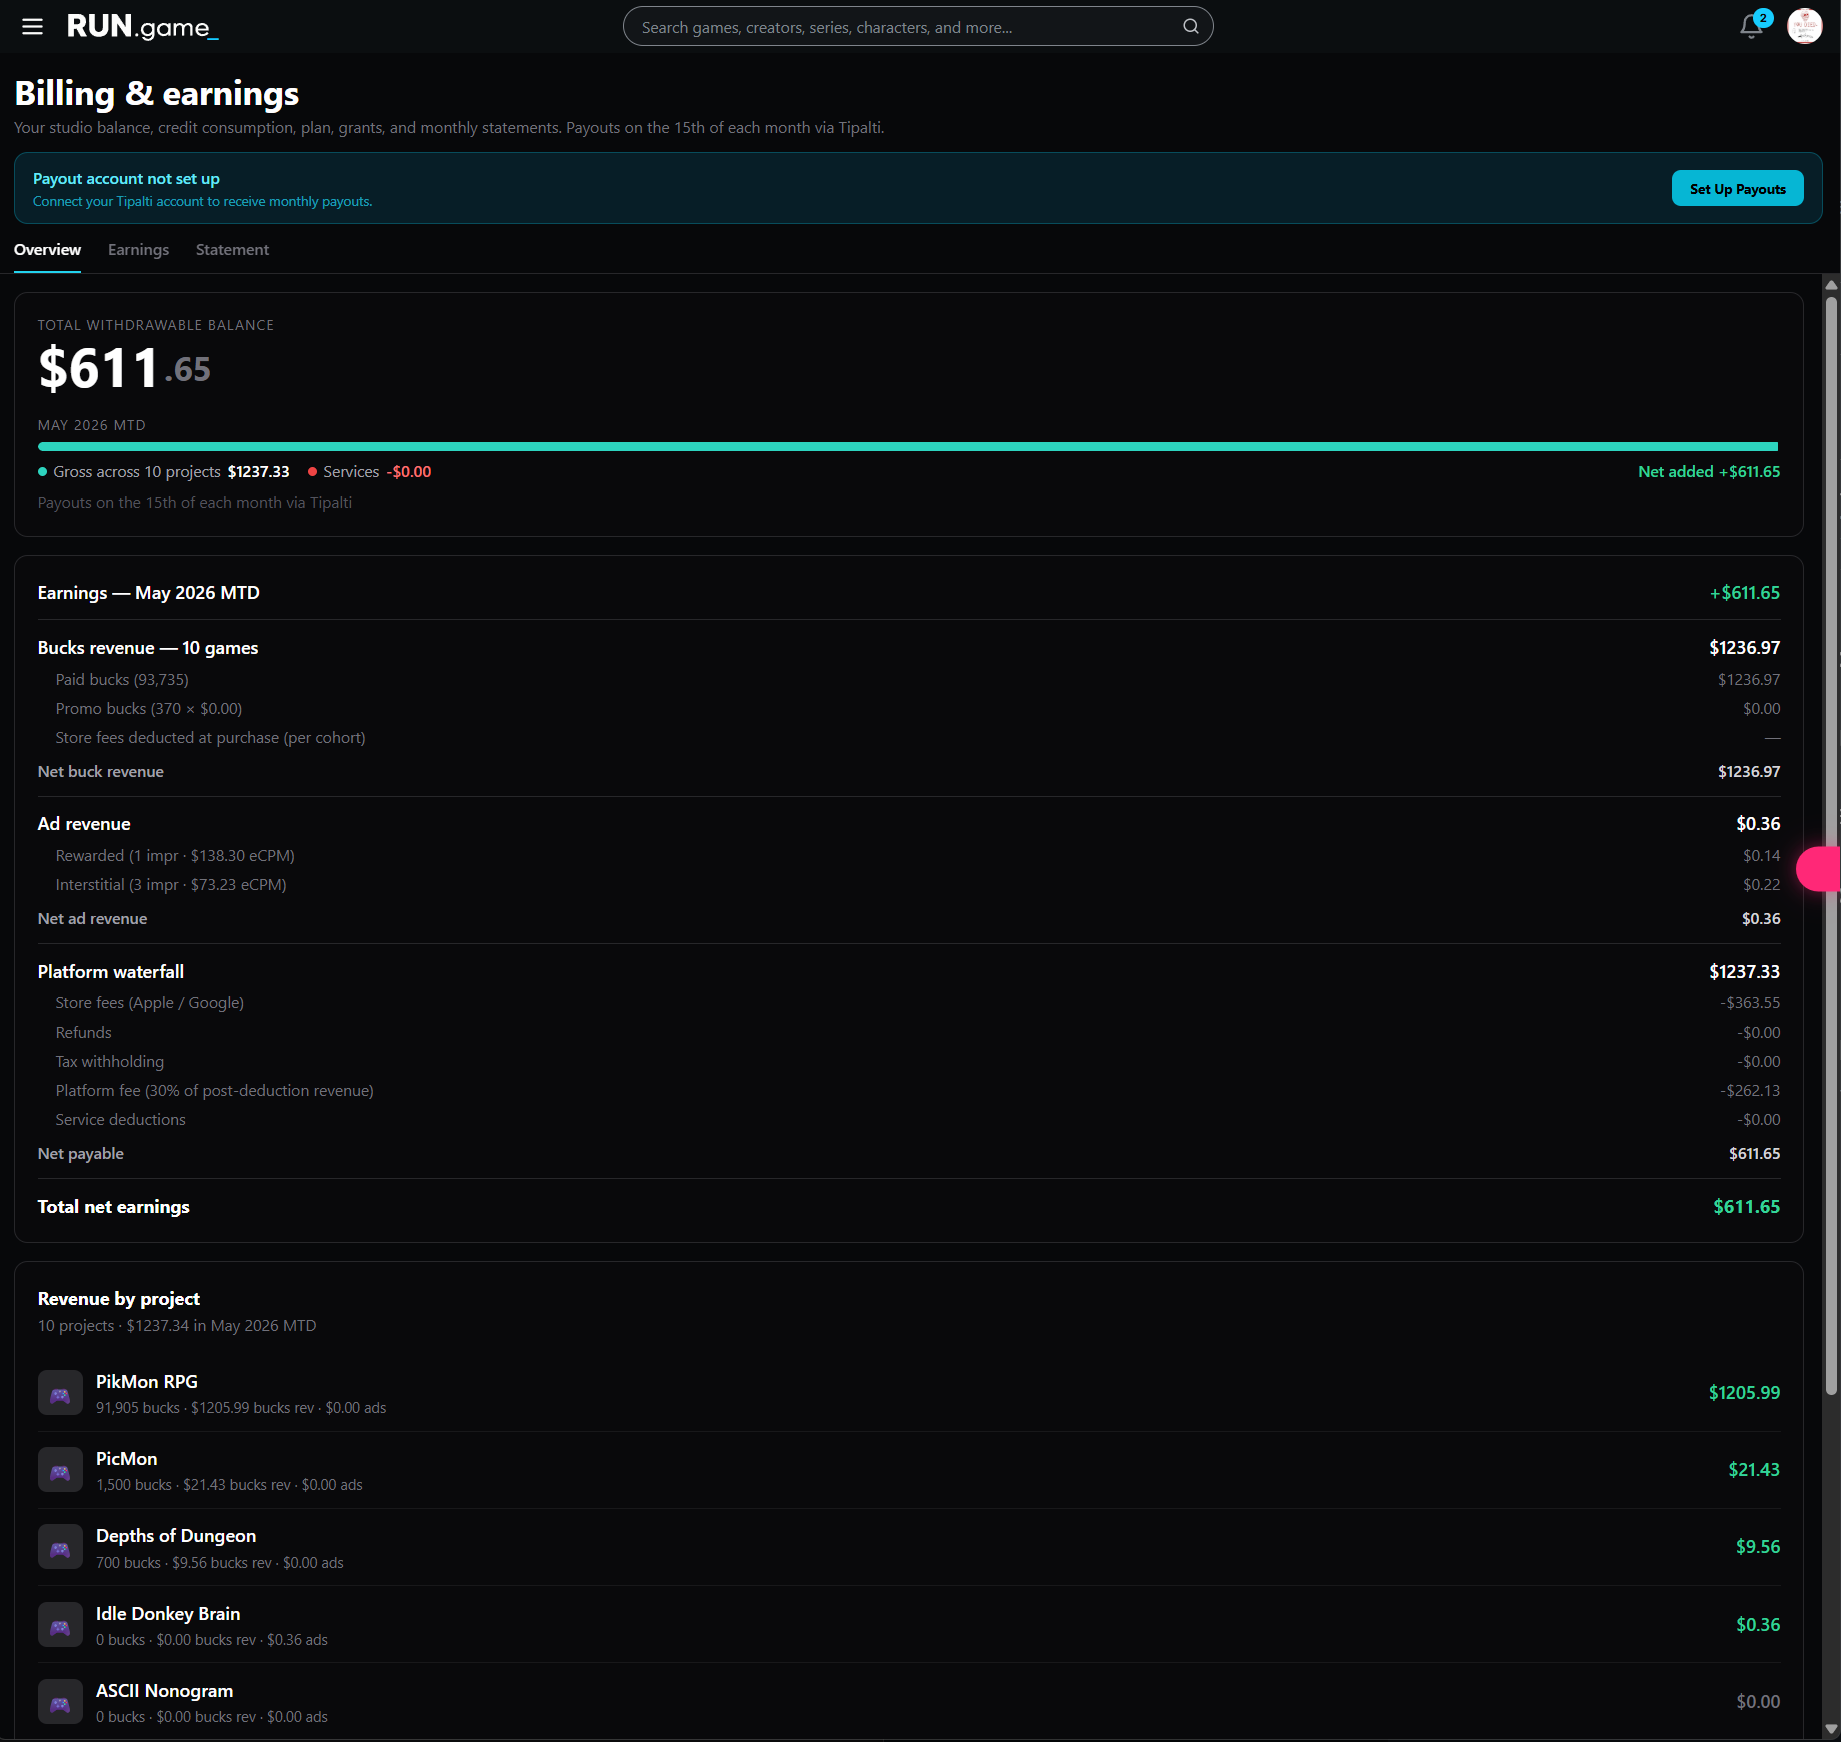Click the Platform fee (30%) row
The width and height of the screenshot is (1841, 1742).
pos(908,1091)
